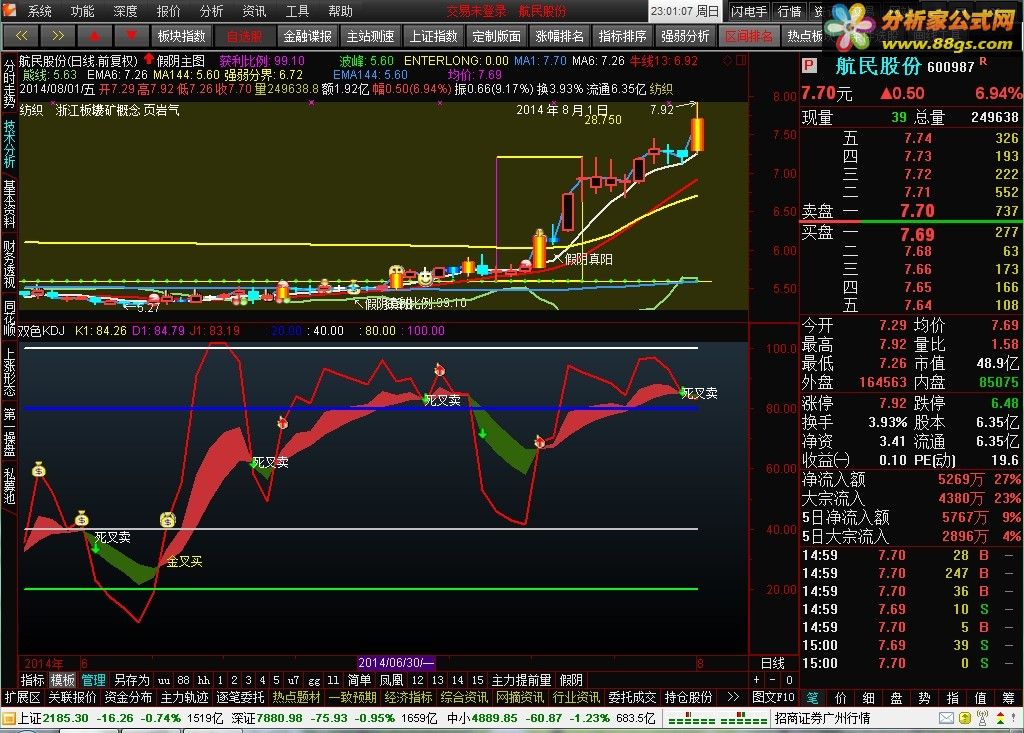
Task: Open the 资金分布 bottom tab
Action: pyautogui.click(x=128, y=697)
